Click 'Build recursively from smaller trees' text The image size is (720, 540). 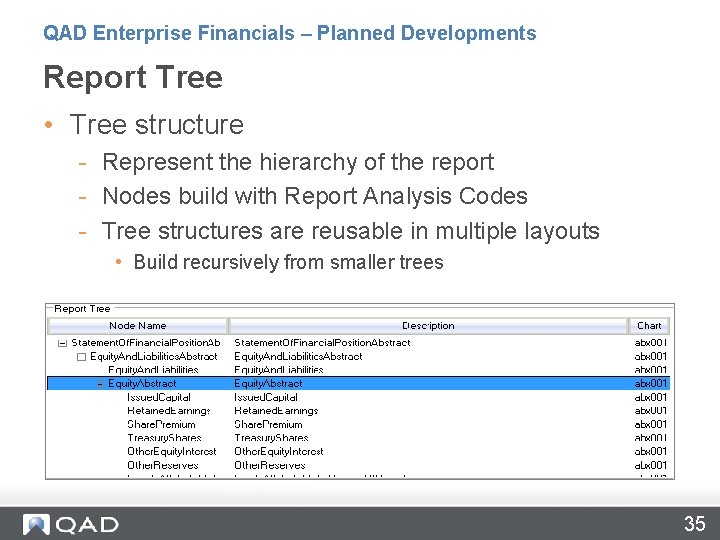[x=288, y=262]
